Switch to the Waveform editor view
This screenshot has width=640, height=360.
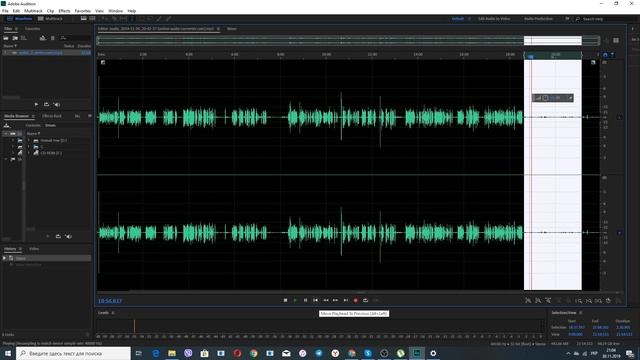click(x=20, y=19)
